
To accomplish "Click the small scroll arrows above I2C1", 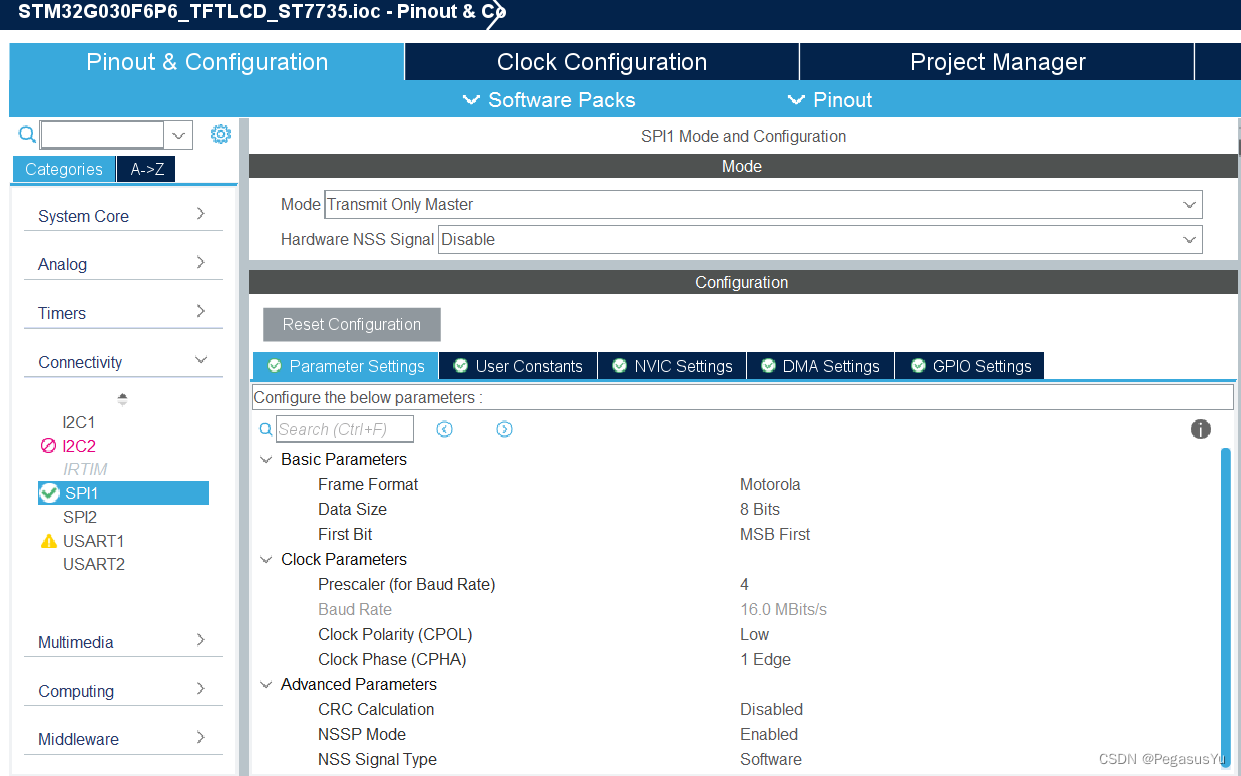I will [122, 399].
